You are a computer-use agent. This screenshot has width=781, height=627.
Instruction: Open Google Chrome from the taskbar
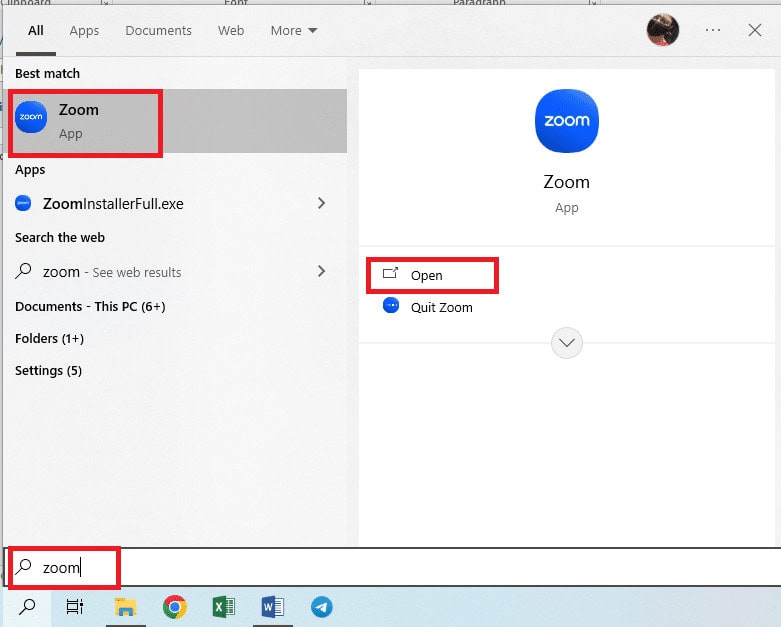(x=175, y=607)
